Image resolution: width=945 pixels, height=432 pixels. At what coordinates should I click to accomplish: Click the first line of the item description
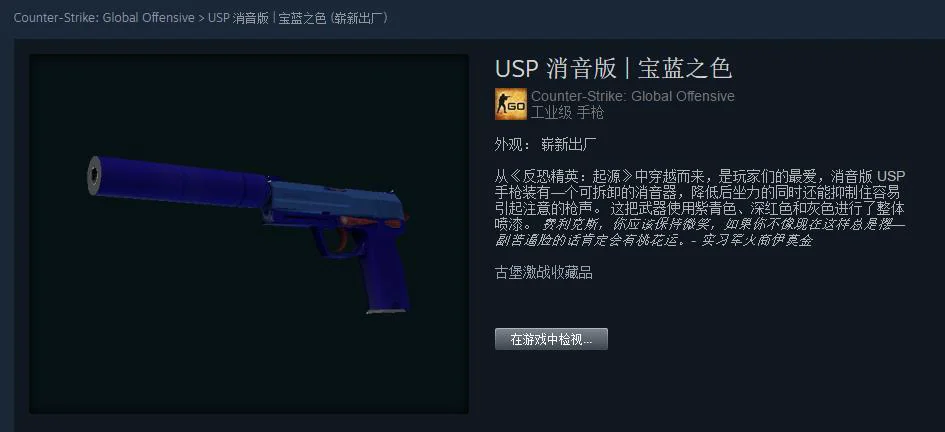(700, 178)
